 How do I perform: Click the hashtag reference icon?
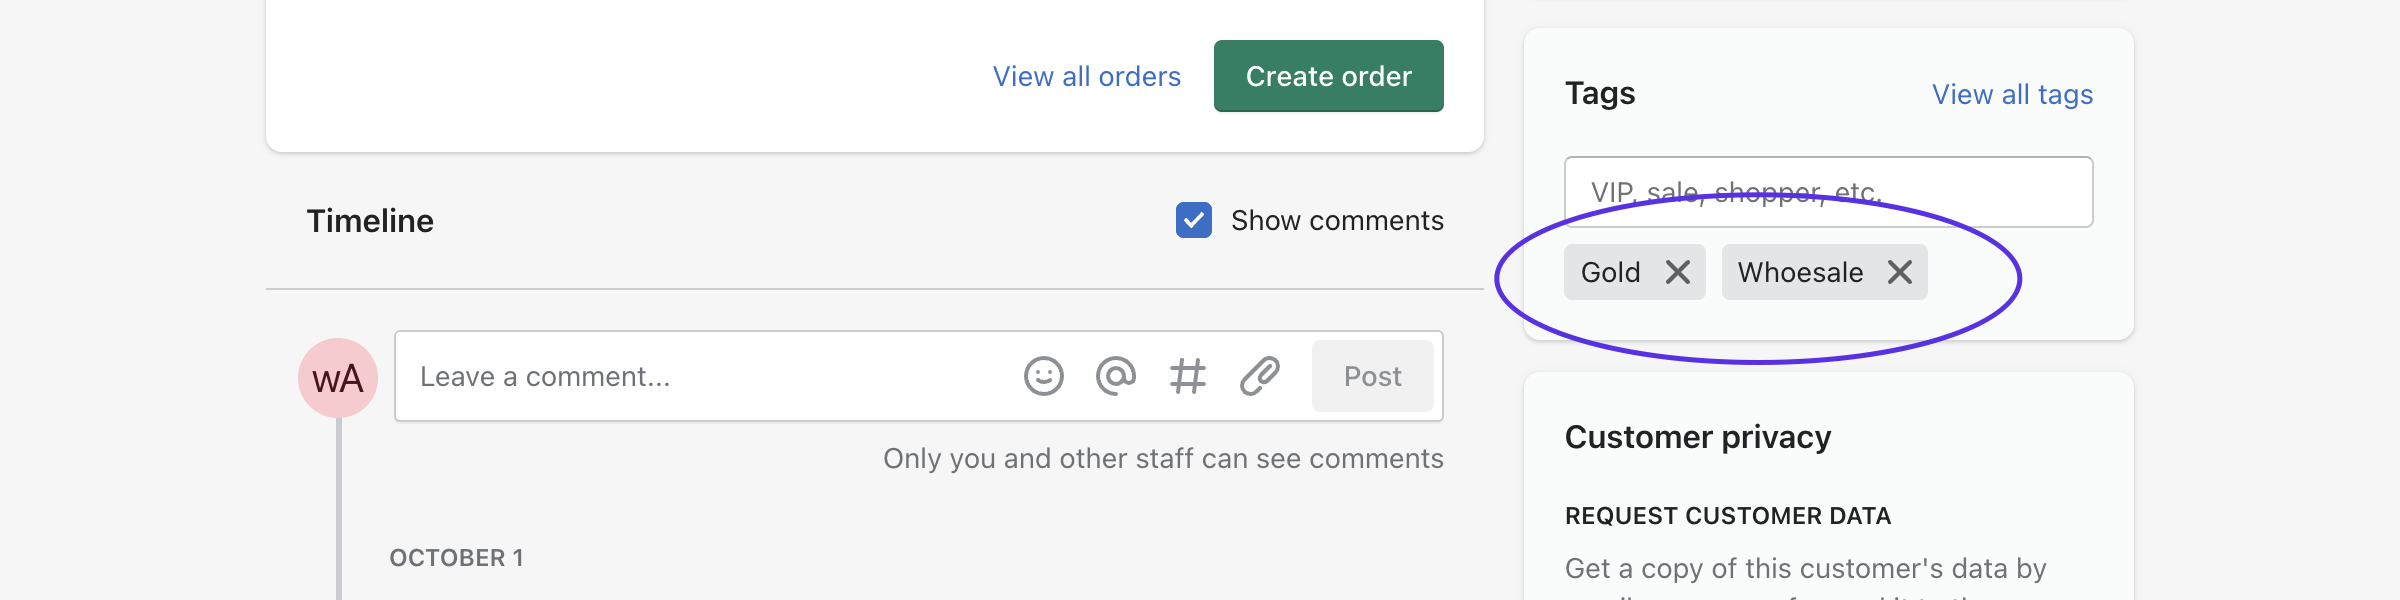coord(1188,377)
